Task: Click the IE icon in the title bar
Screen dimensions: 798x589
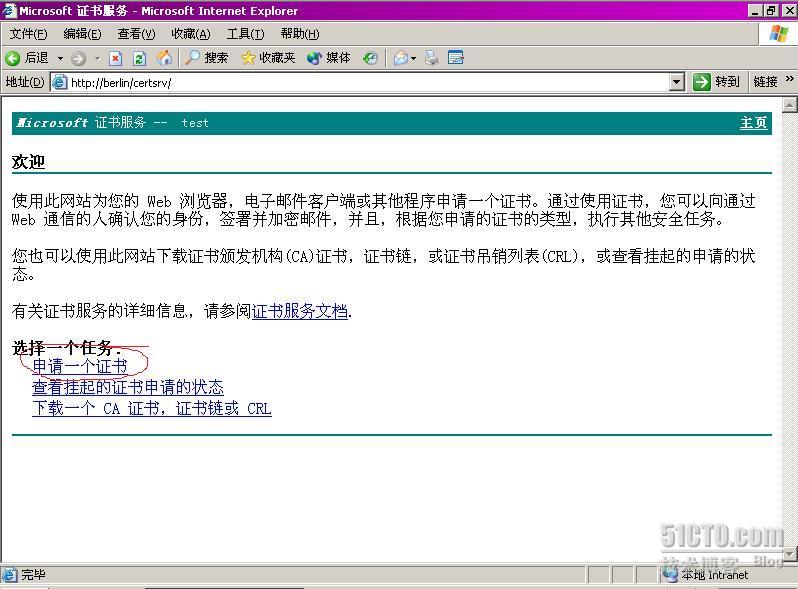Action: (9, 10)
